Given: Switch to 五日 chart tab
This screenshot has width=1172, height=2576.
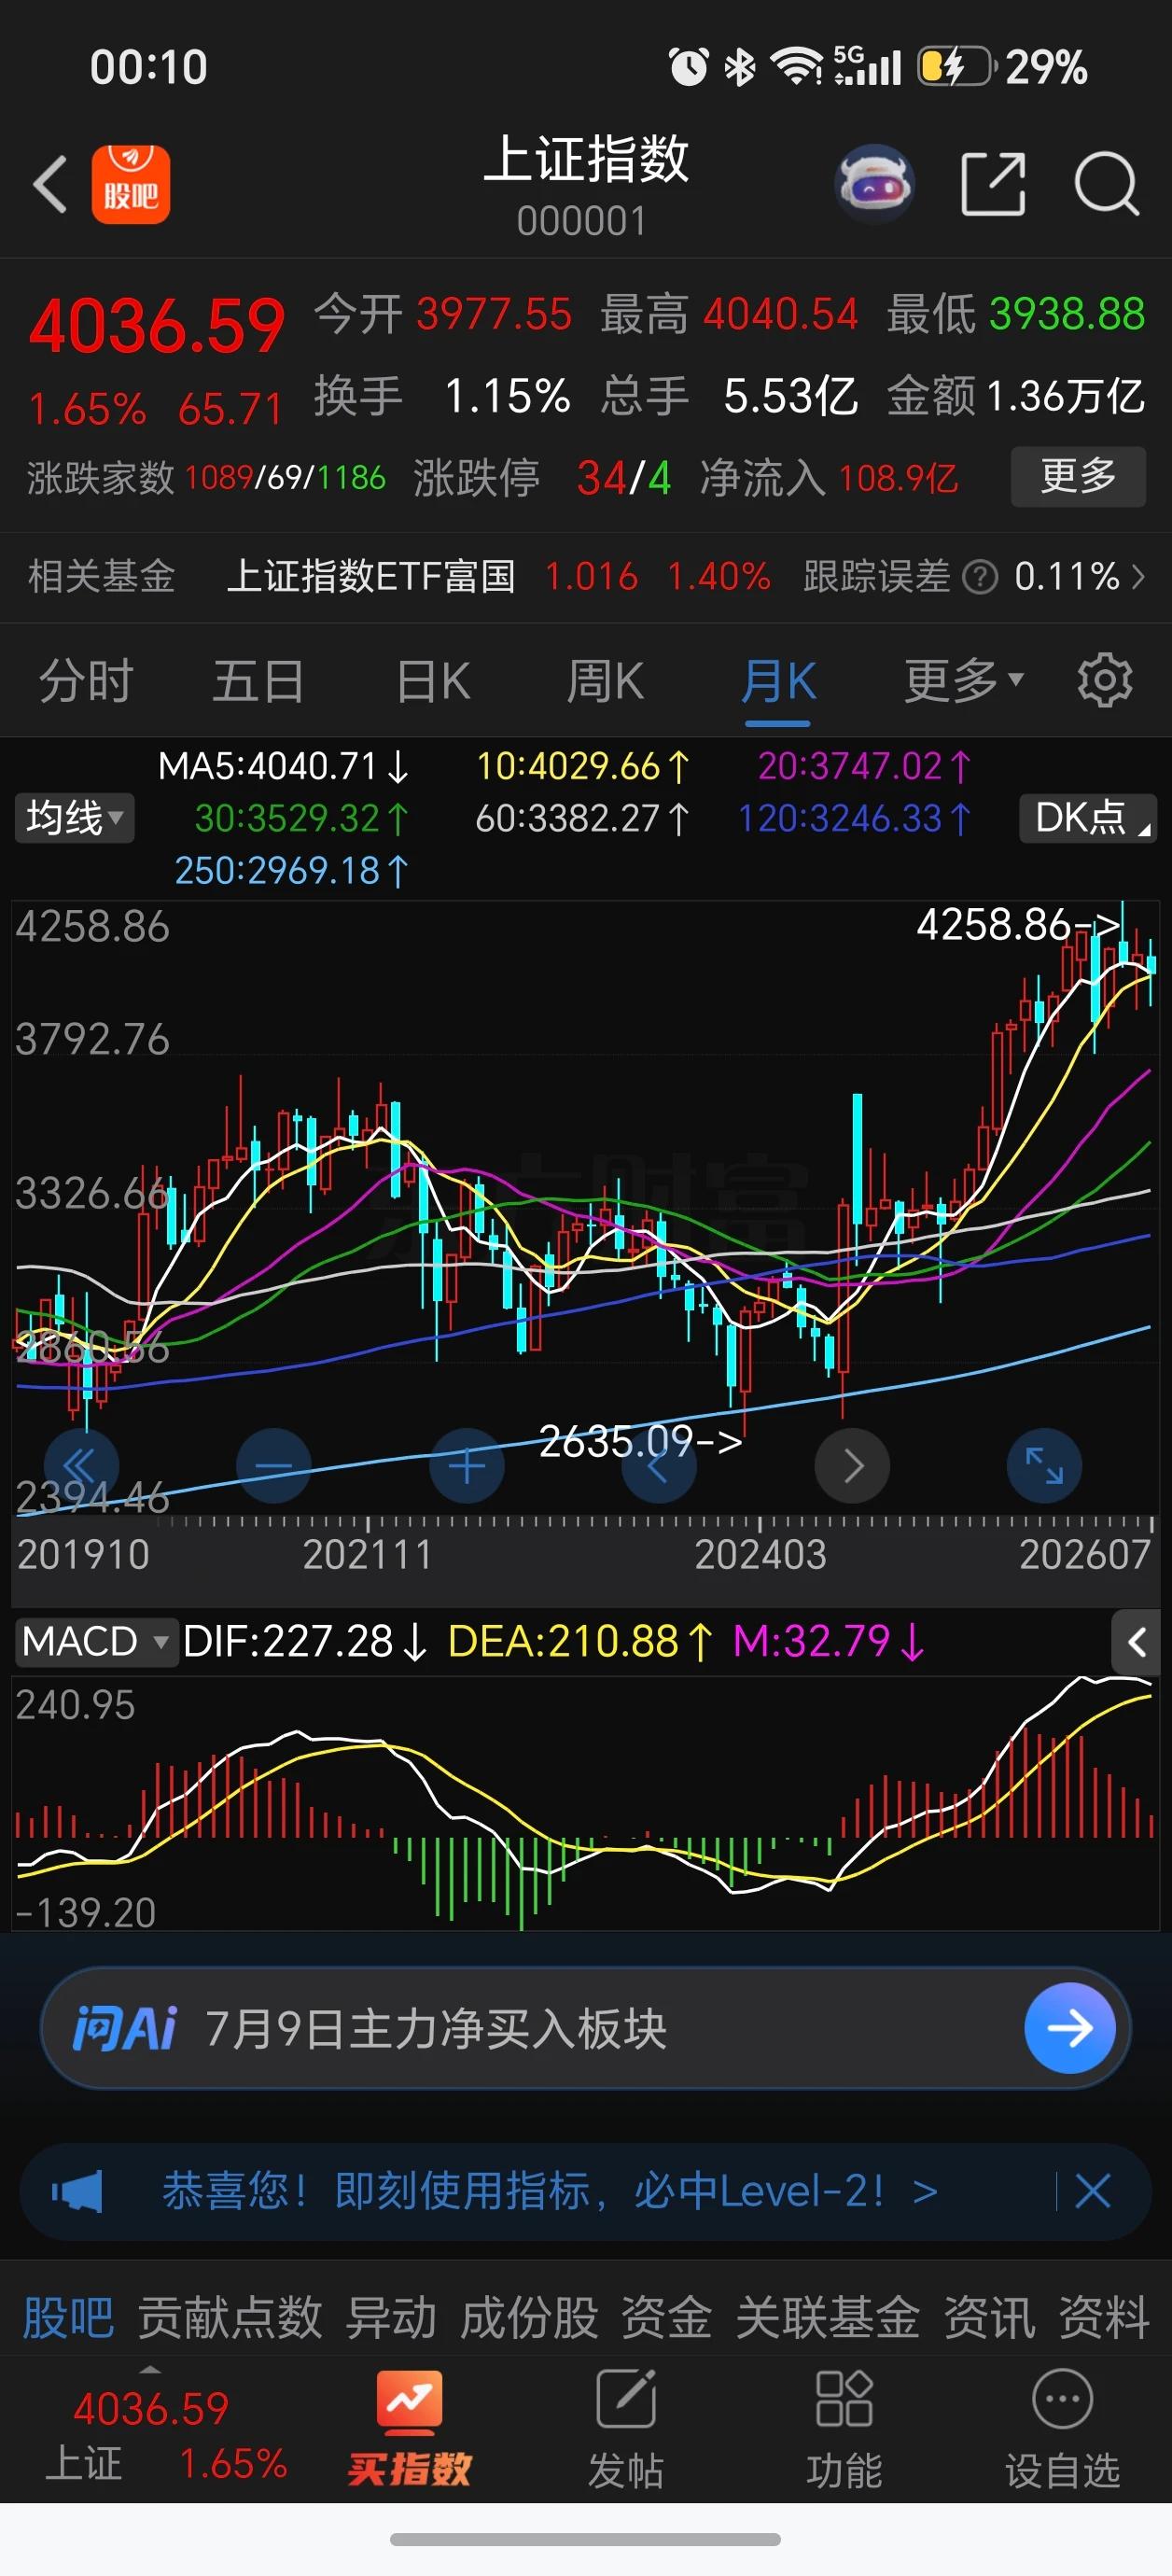Looking at the screenshot, I should (258, 681).
